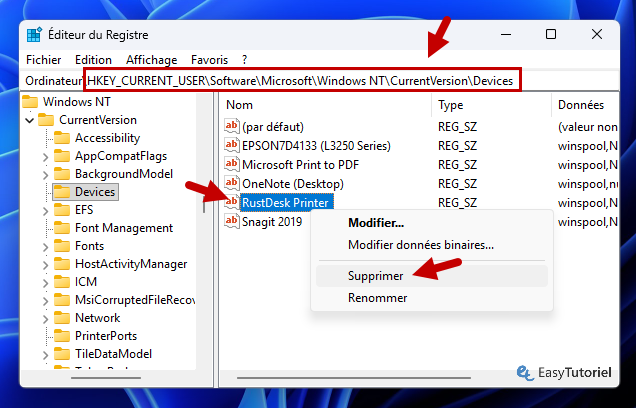The width and height of the screenshot is (636, 408).
Task: Click the Type column header
Action: coord(492,105)
